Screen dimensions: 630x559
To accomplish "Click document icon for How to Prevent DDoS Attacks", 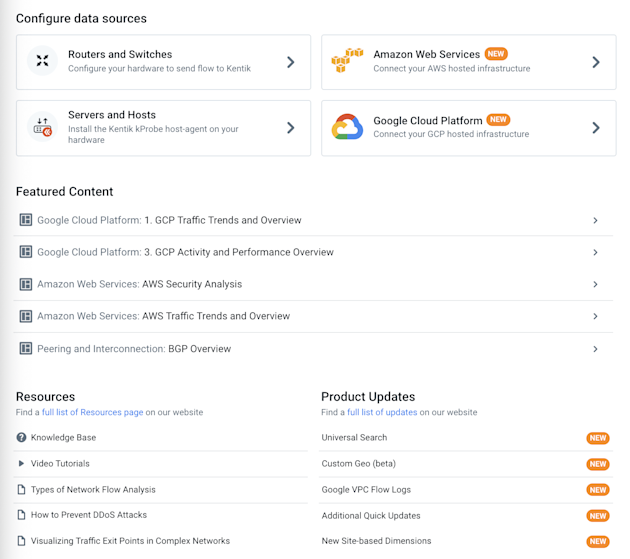I will (21, 515).
